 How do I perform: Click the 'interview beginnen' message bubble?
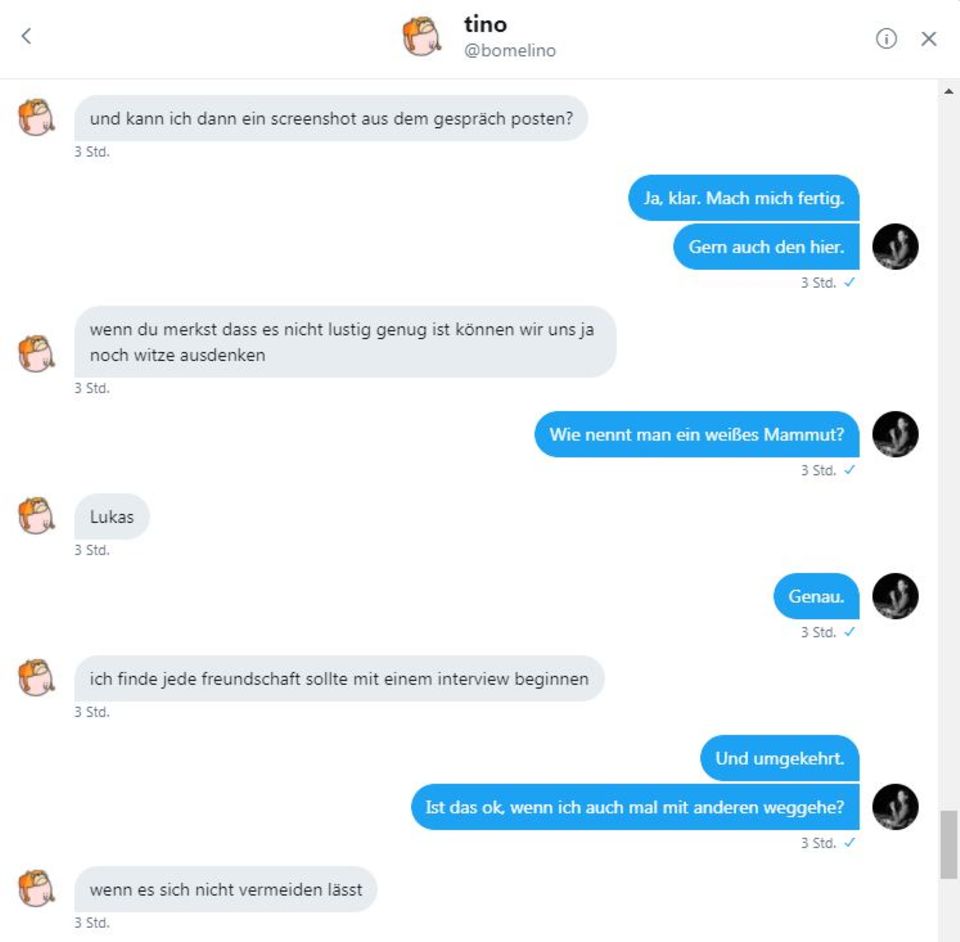339,679
